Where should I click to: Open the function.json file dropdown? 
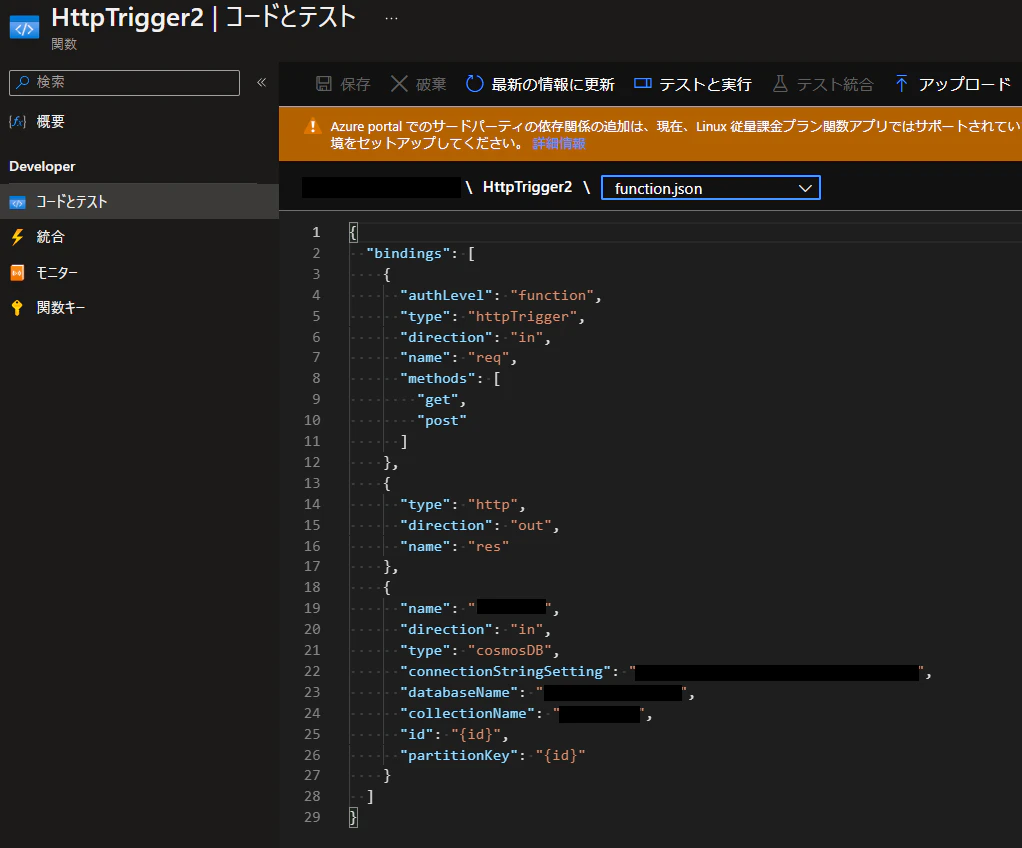pos(710,188)
